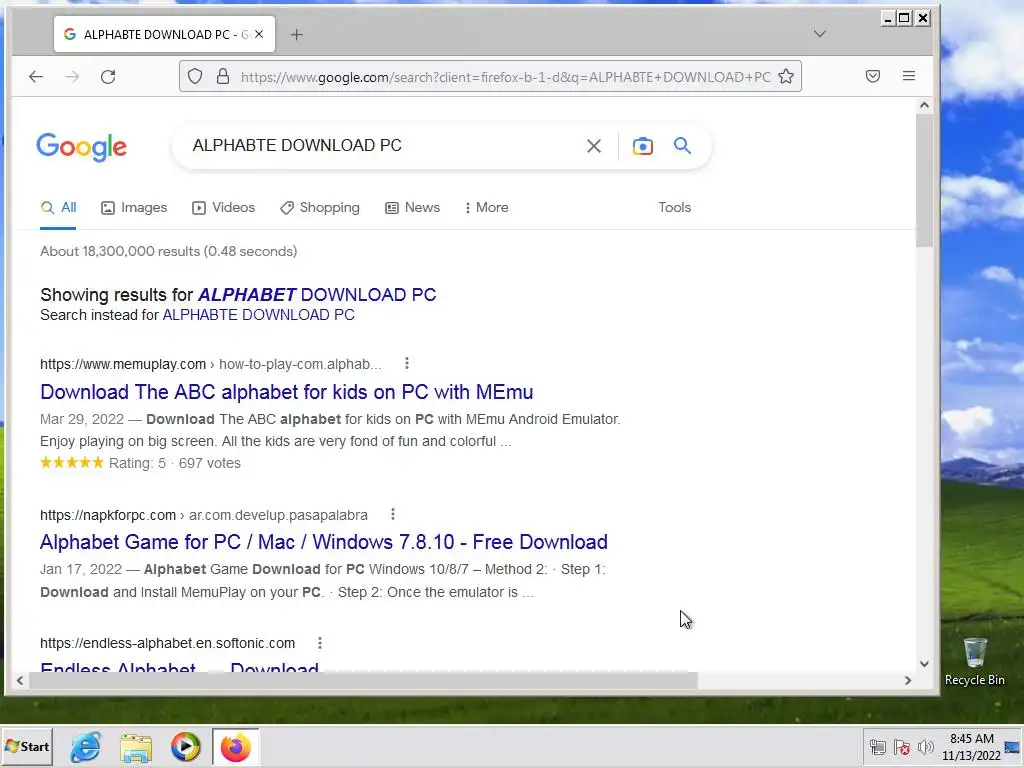Open Alphabet Game for PC / Mac result
Image resolution: width=1024 pixels, height=768 pixels.
pos(324,542)
